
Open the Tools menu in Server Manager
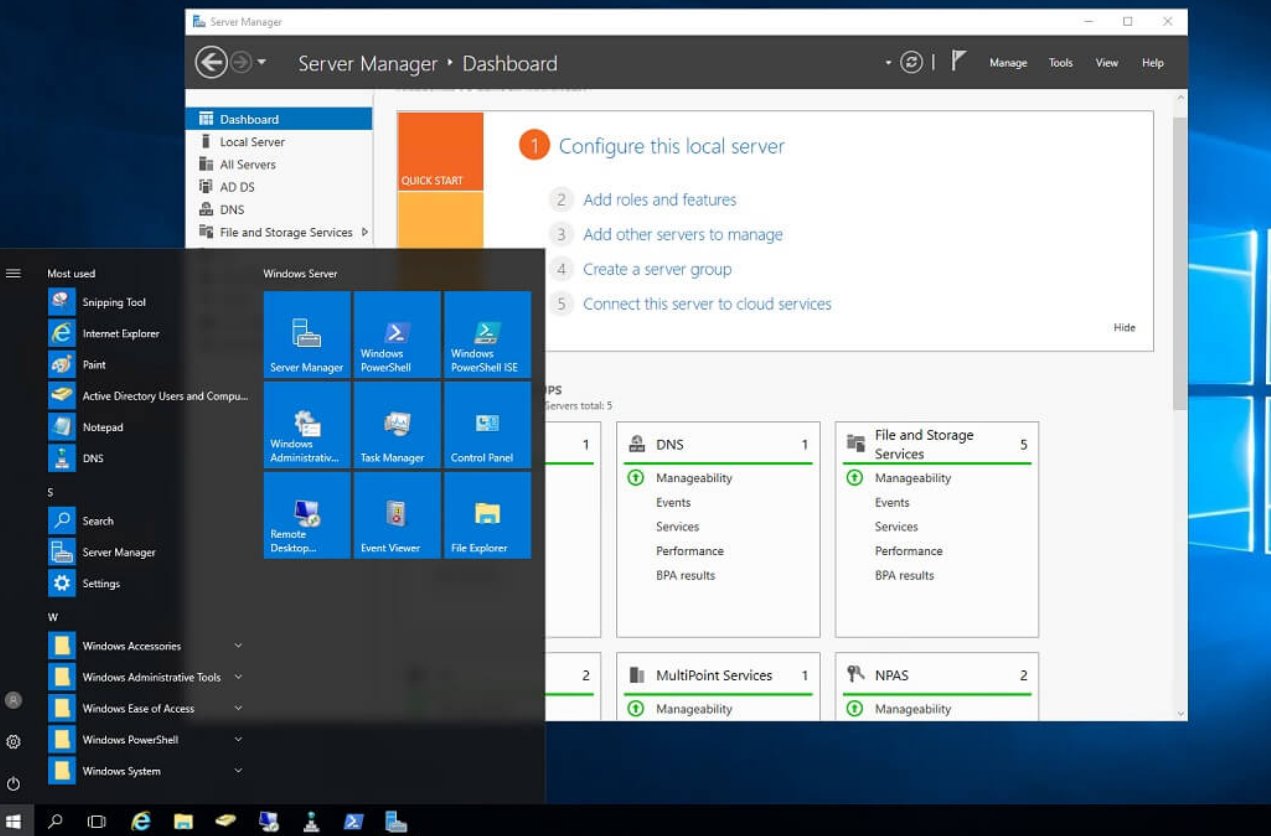[1060, 62]
